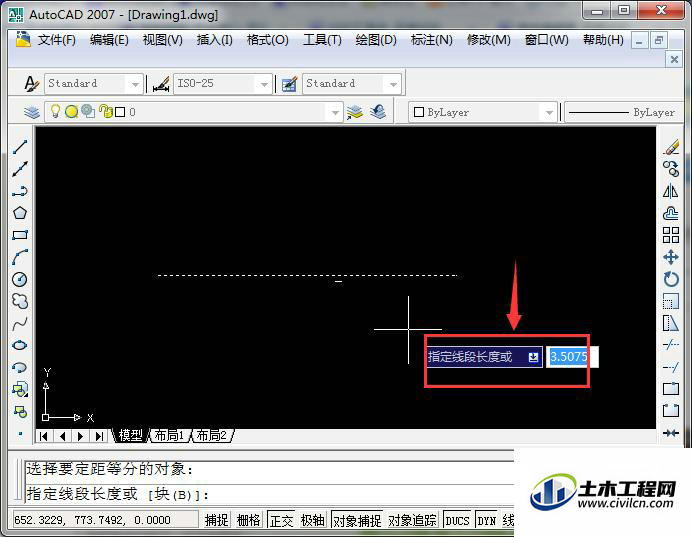Select the Ellipse tool
This screenshot has height=537, width=692.
[20, 345]
